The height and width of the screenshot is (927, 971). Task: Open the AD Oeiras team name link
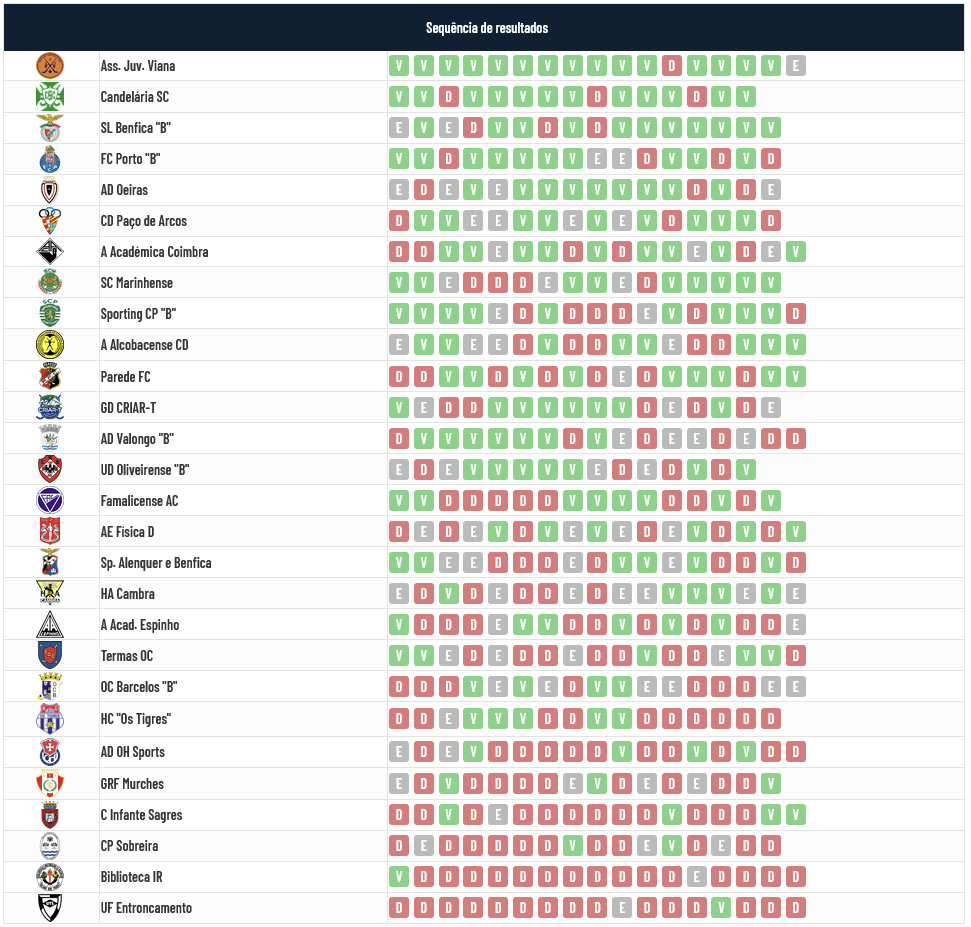[x=124, y=190]
